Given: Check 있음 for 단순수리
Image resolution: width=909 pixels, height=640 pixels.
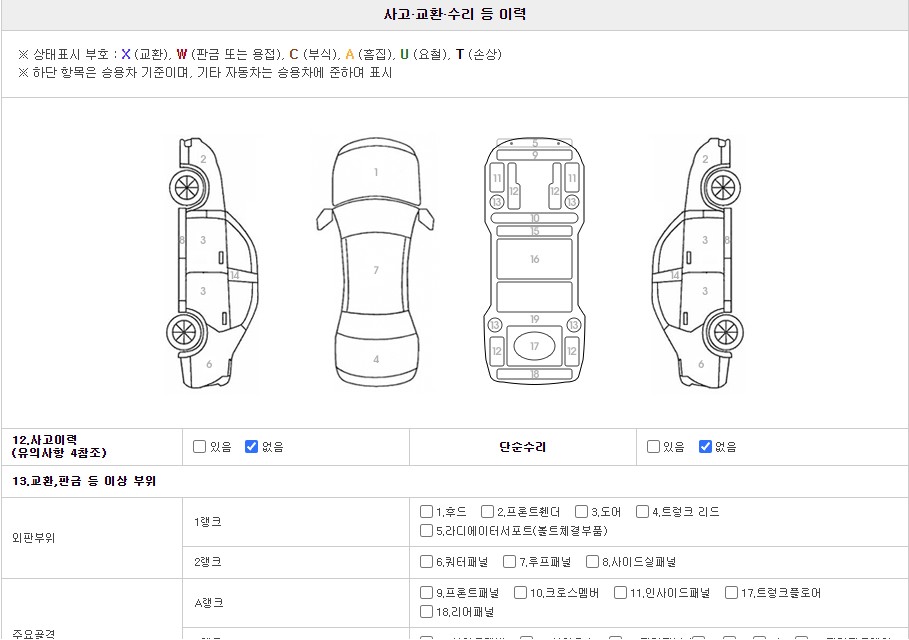Looking at the screenshot, I should [653, 447].
